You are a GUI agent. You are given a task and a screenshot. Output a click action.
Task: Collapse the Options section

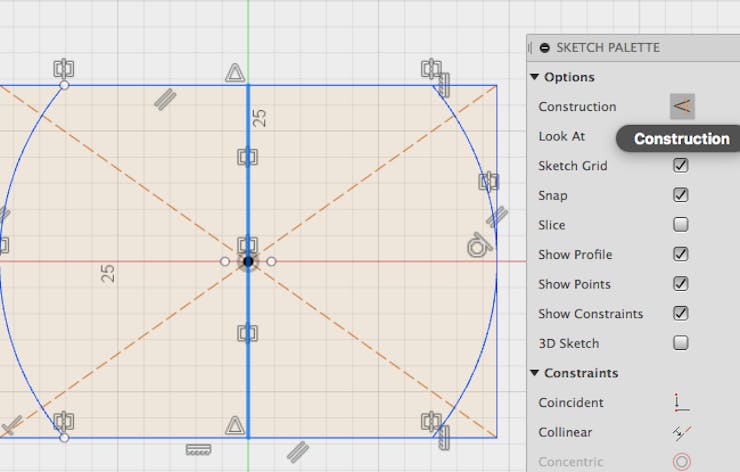click(534, 77)
